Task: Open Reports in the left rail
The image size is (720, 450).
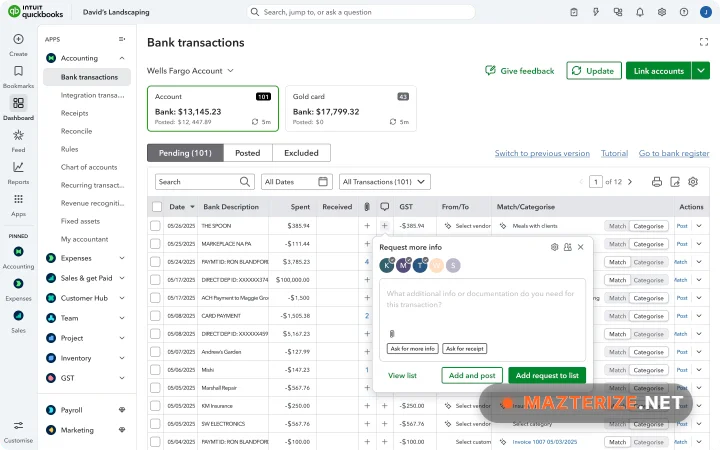Action: point(18,167)
